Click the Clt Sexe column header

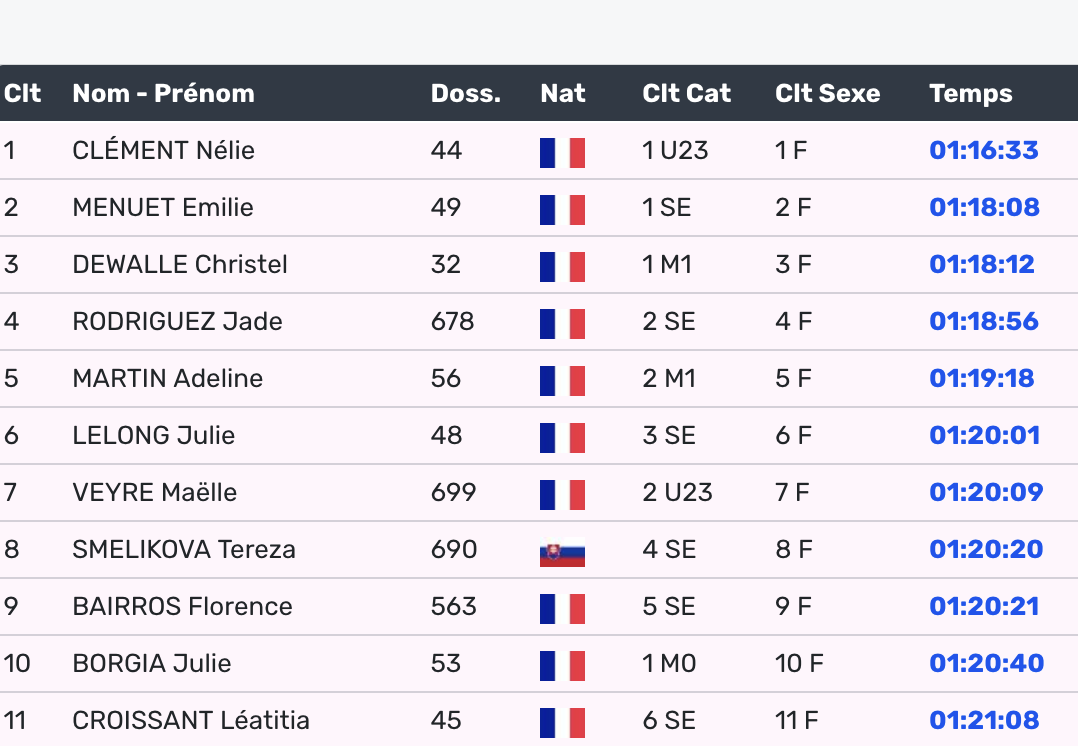tap(827, 94)
